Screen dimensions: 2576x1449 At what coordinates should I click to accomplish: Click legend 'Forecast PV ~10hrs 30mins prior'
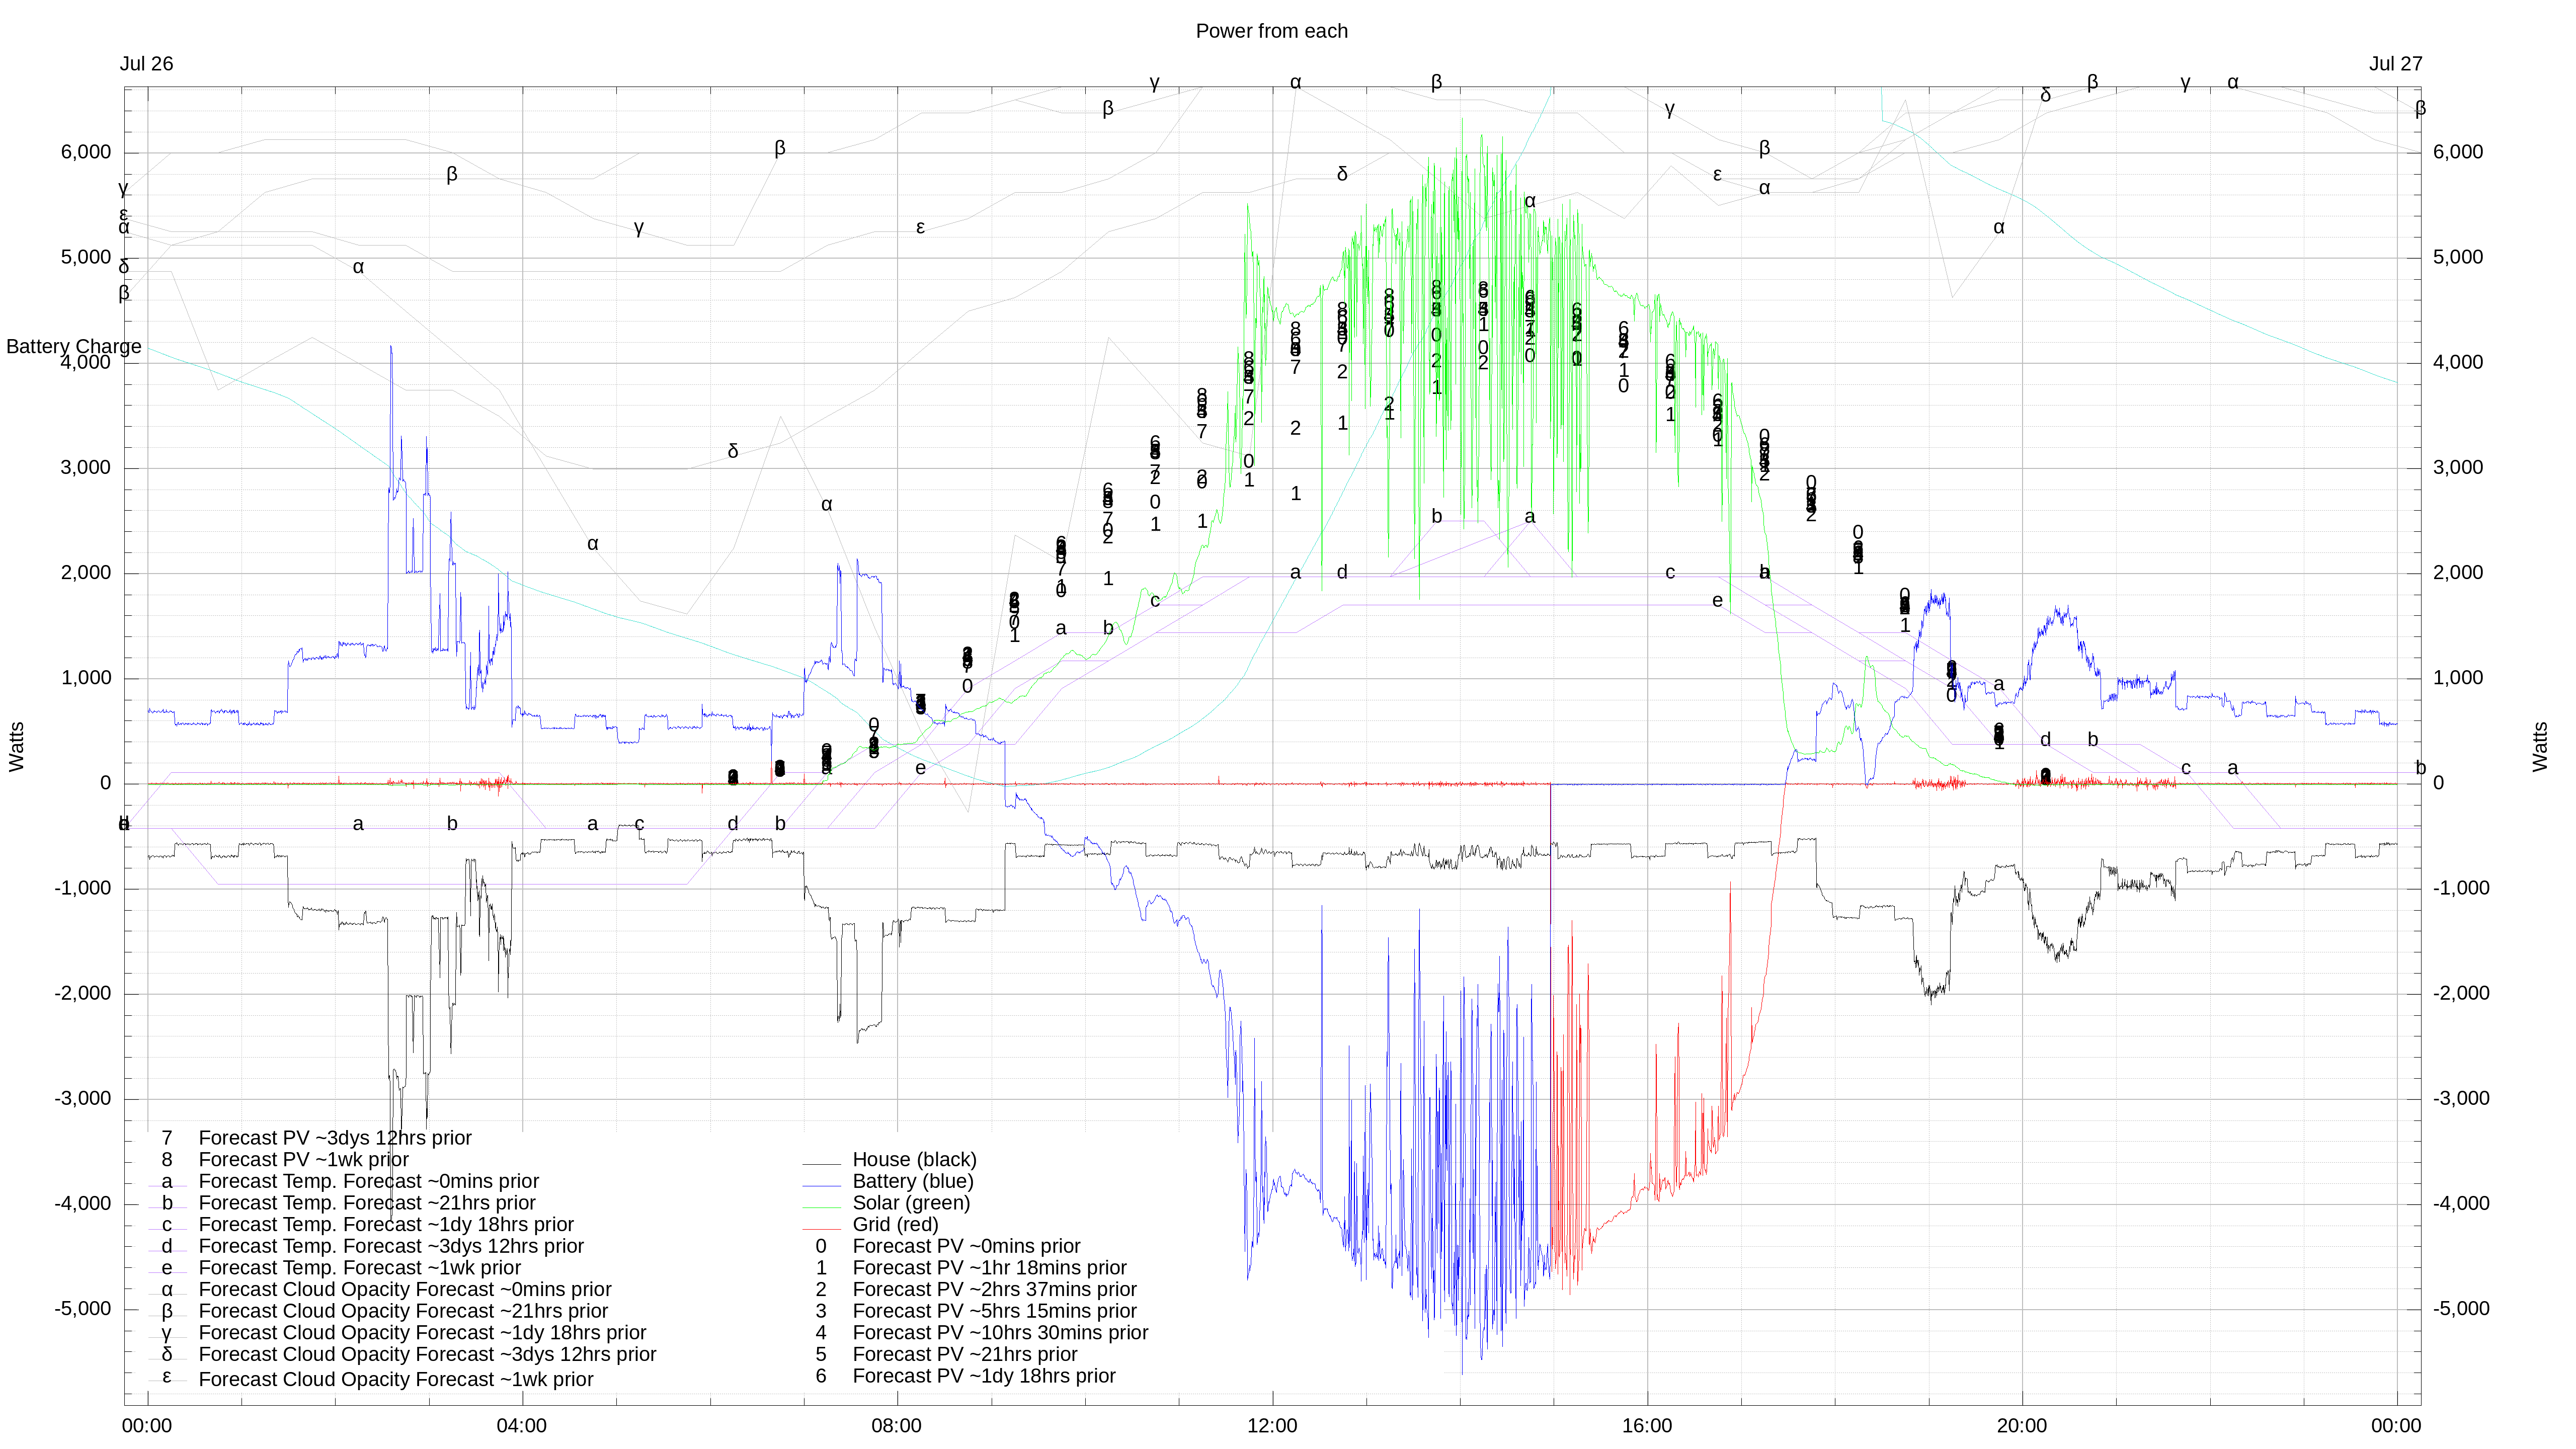point(1000,1333)
